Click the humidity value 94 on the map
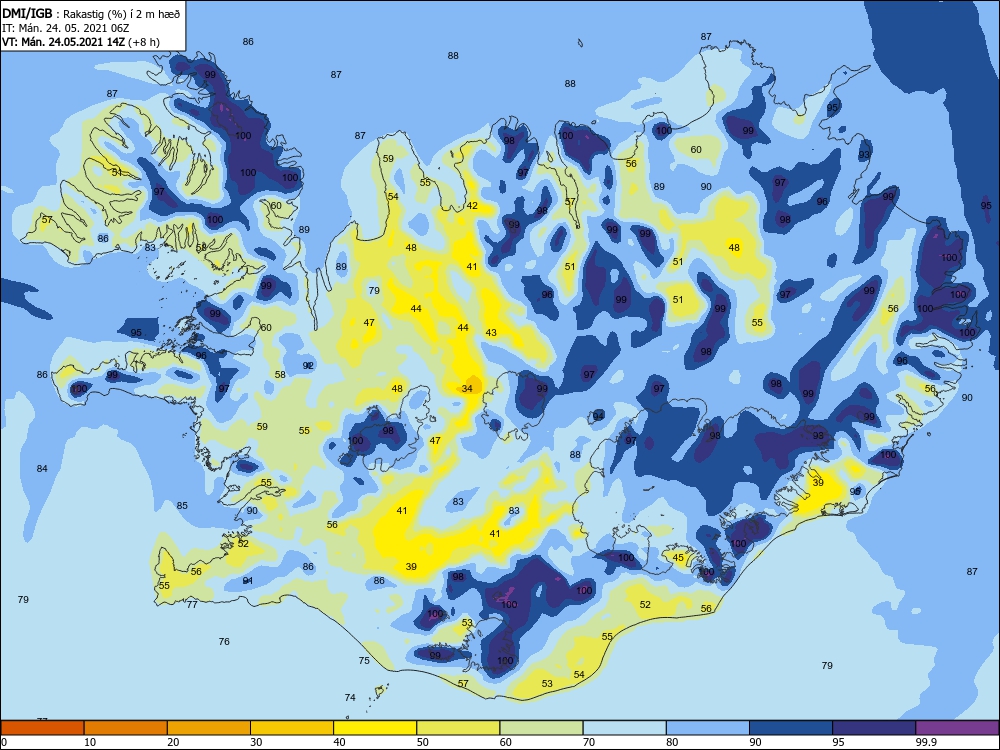This screenshot has height=750, width=1000. (598, 416)
